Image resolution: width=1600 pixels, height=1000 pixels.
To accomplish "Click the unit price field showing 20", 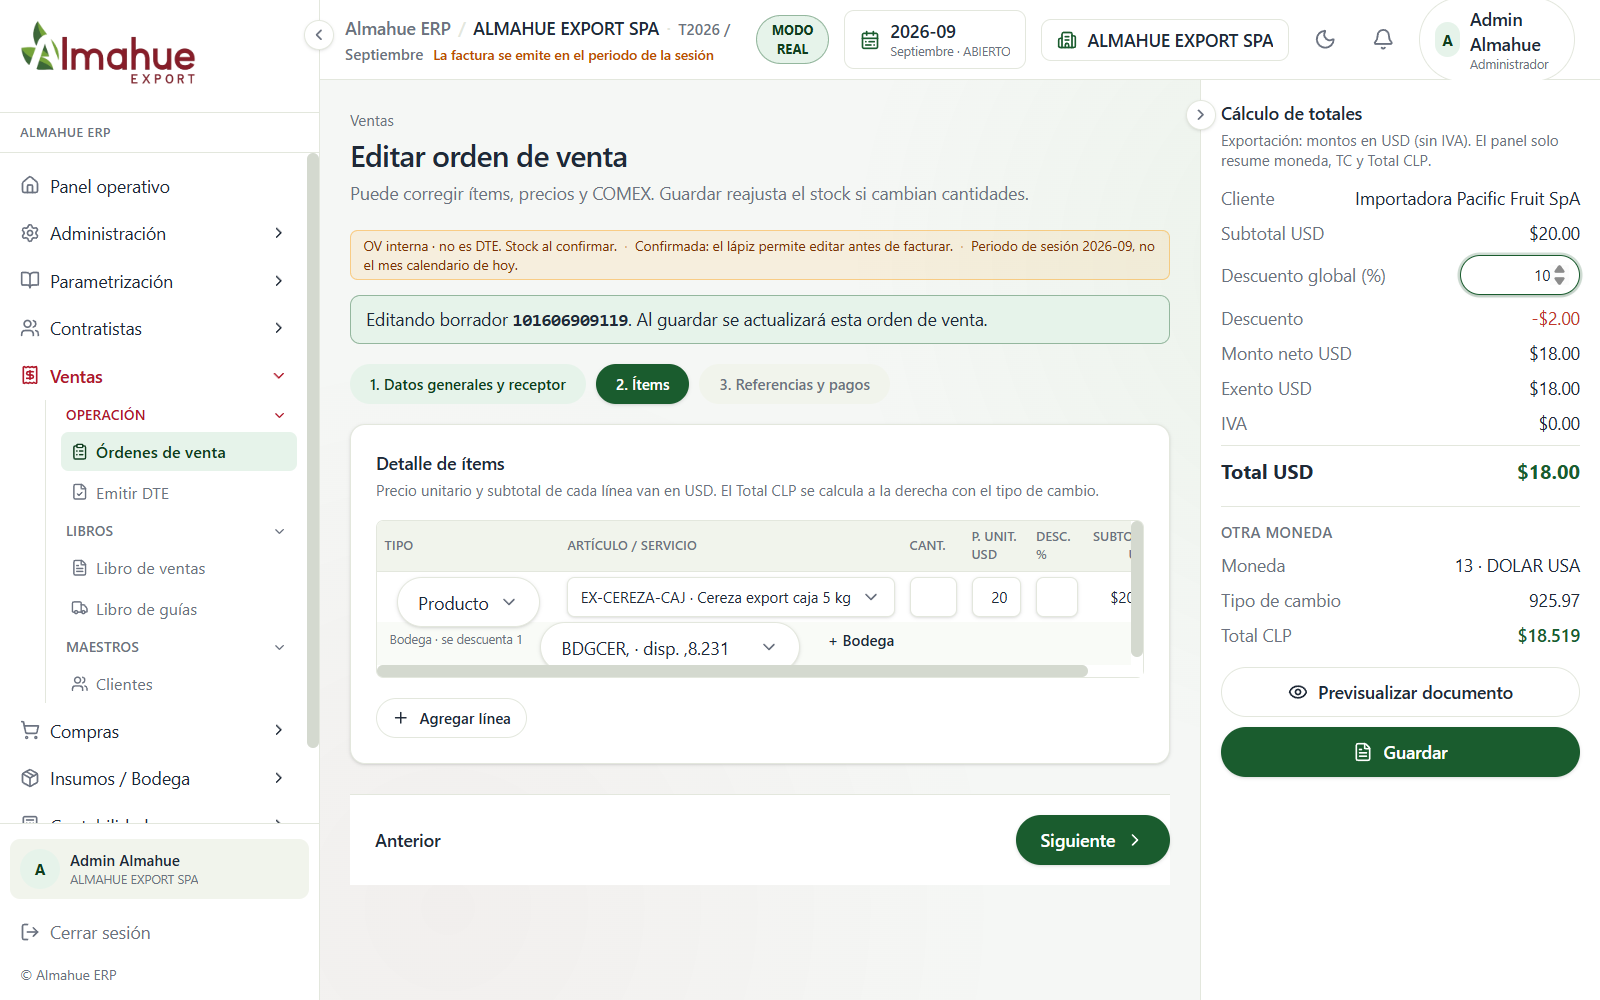I will point(996,597).
